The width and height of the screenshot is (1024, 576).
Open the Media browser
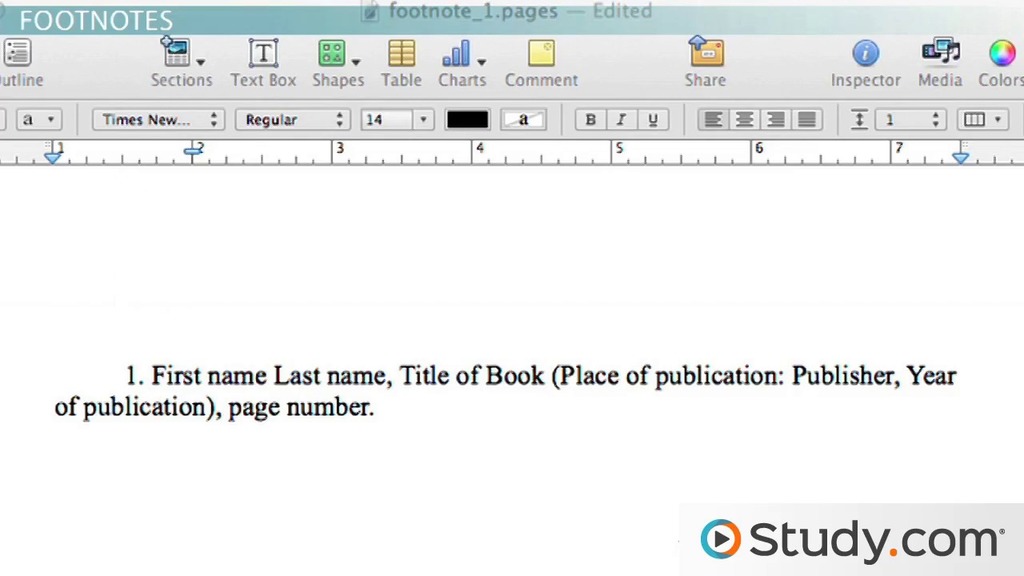(939, 52)
